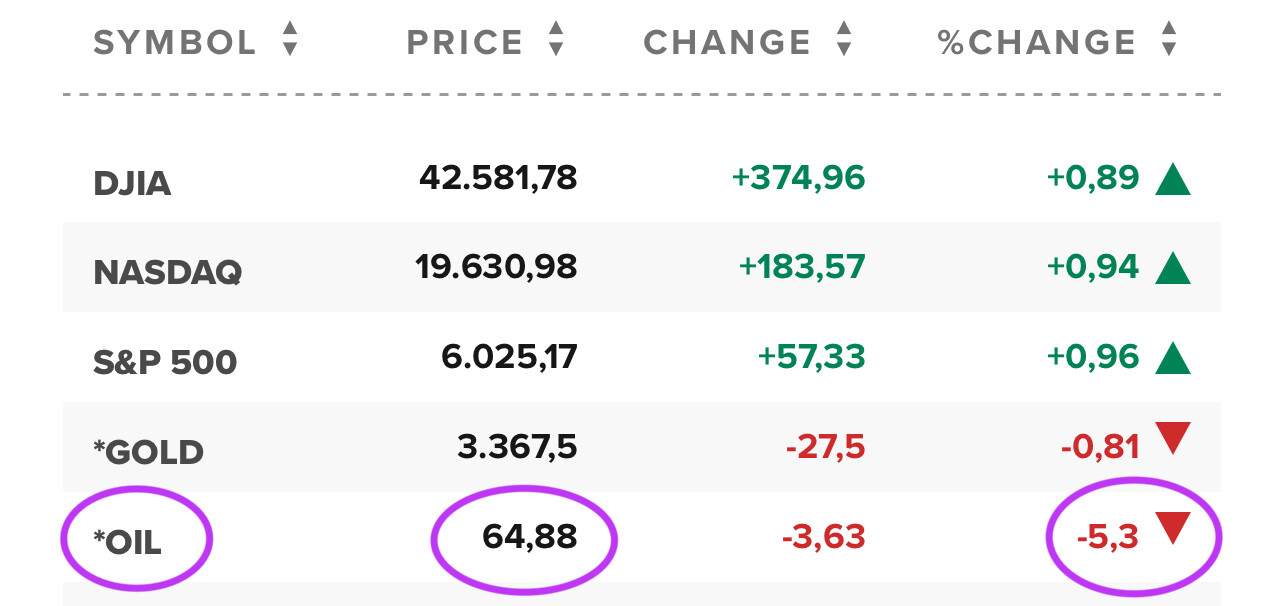Image resolution: width=1284 pixels, height=606 pixels.
Task: Select the Oil price value 64,88
Action: pos(529,537)
